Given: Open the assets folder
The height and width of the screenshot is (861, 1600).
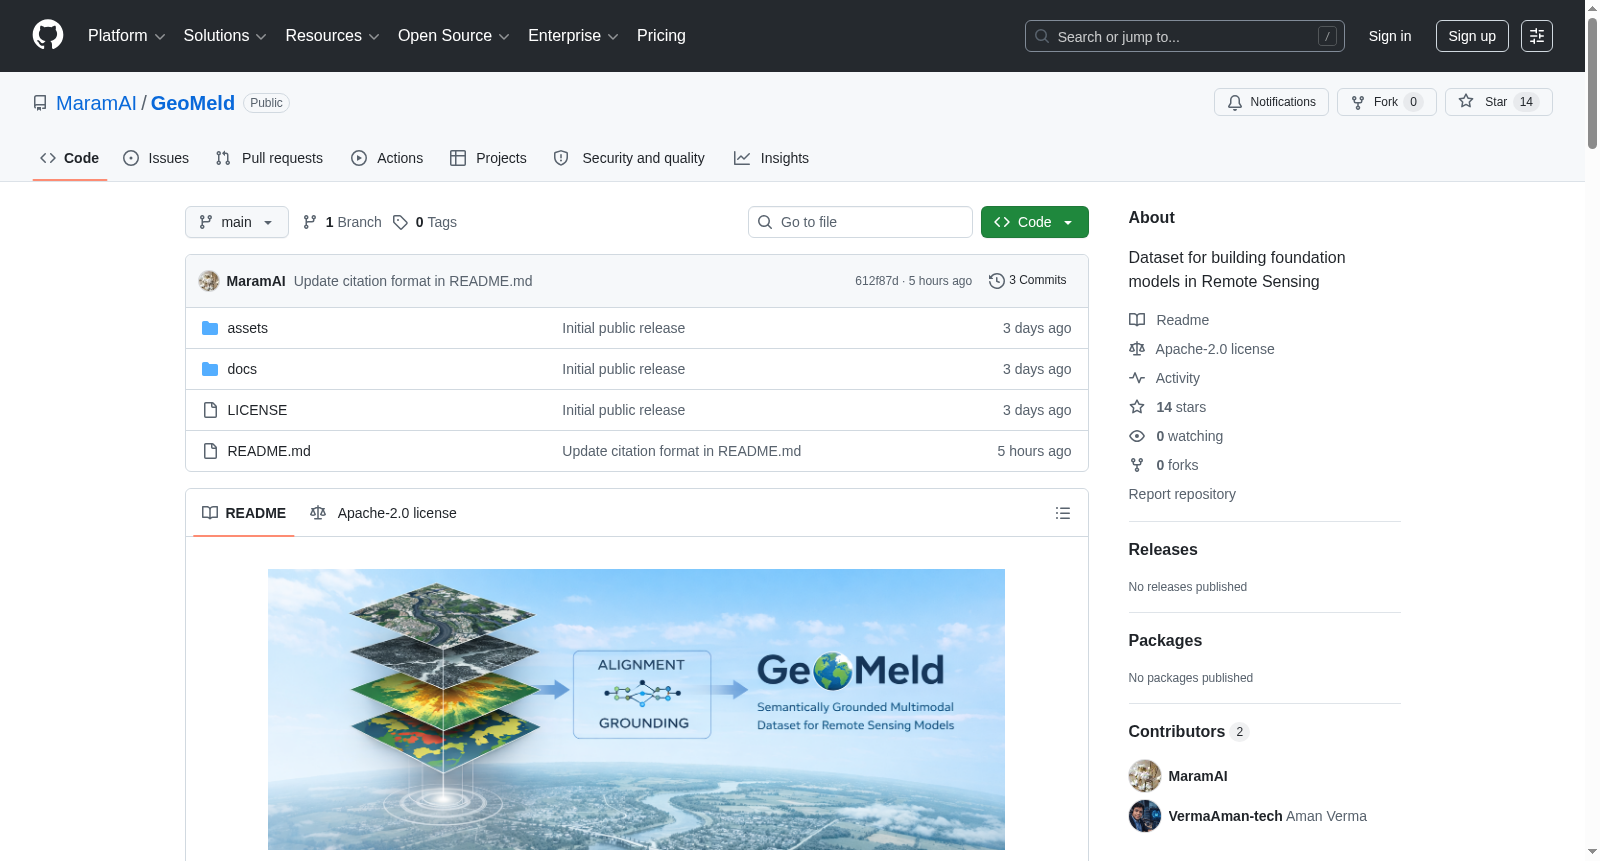Looking at the screenshot, I should (247, 328).
